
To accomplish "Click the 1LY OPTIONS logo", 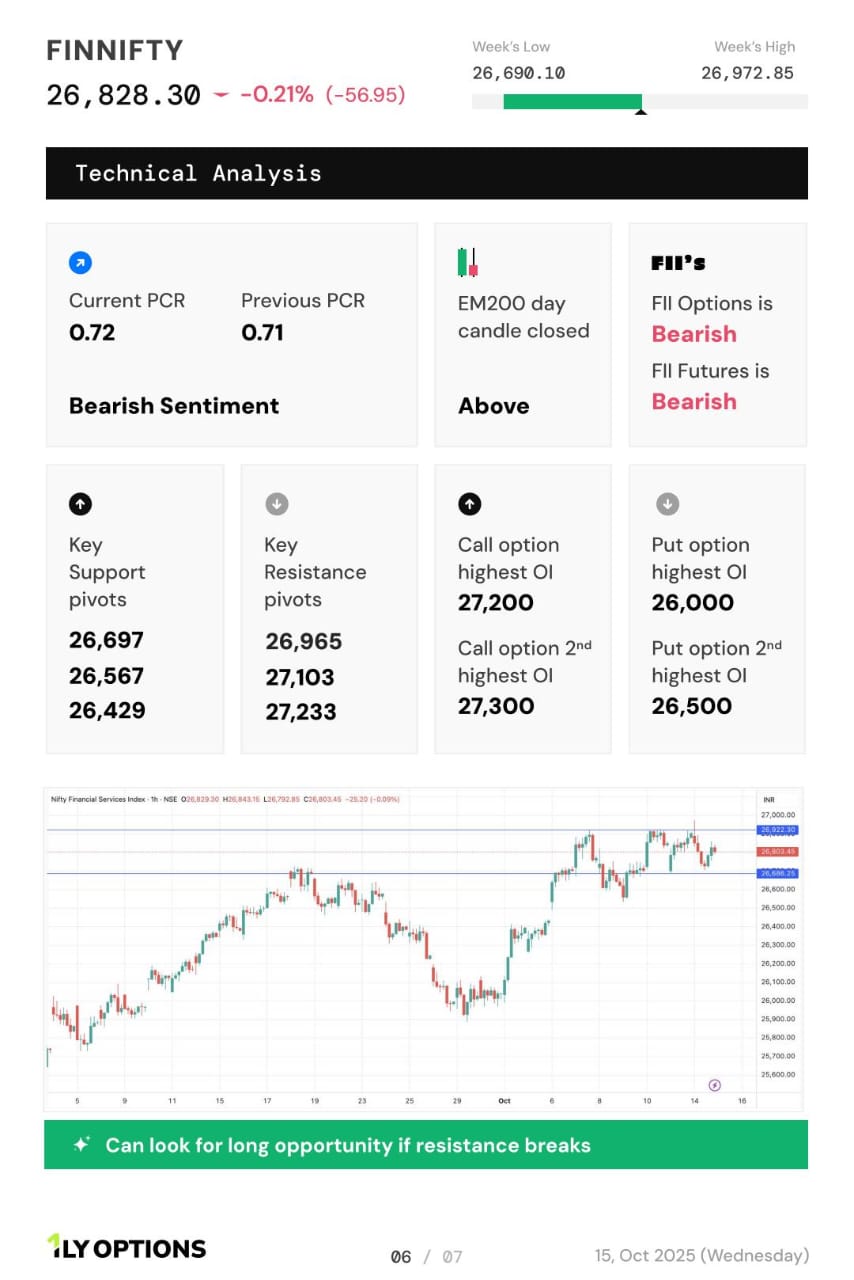I will pos(126,1247).
